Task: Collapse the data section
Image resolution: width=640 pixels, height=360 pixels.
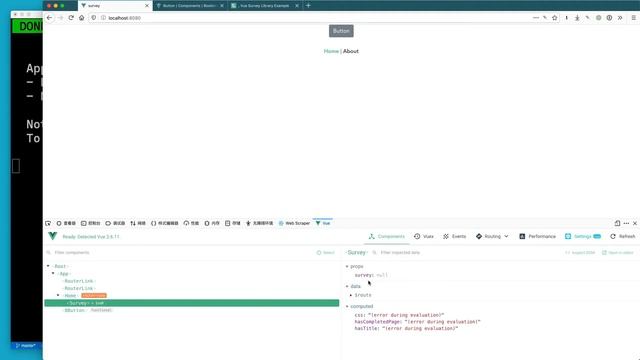Action: pos(347,287)
